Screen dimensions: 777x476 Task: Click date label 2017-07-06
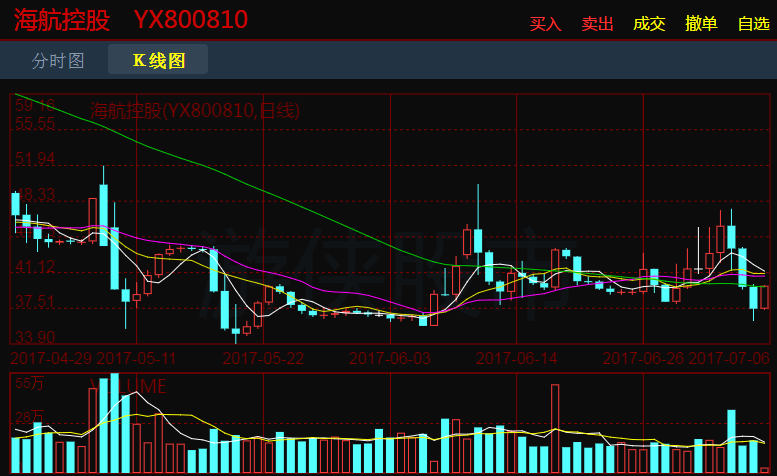point(729,358)
